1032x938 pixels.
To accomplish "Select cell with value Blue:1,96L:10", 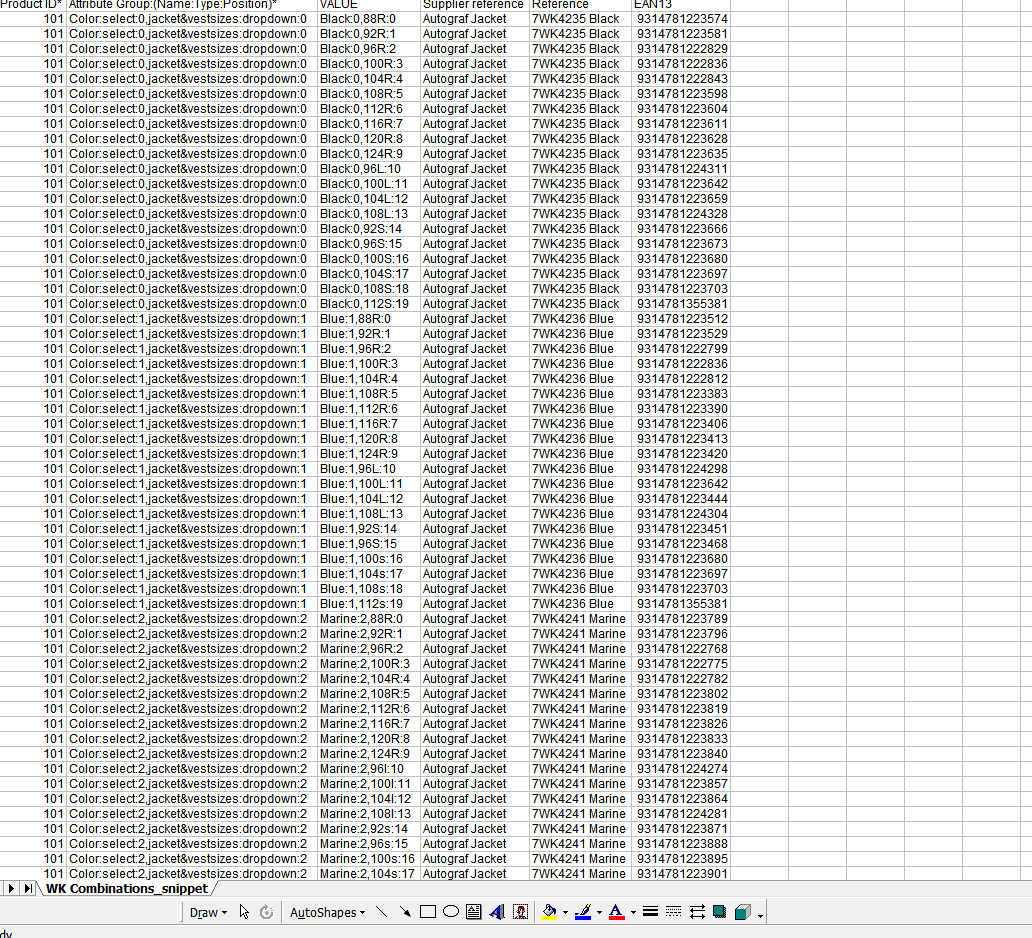I will [368, 469].
